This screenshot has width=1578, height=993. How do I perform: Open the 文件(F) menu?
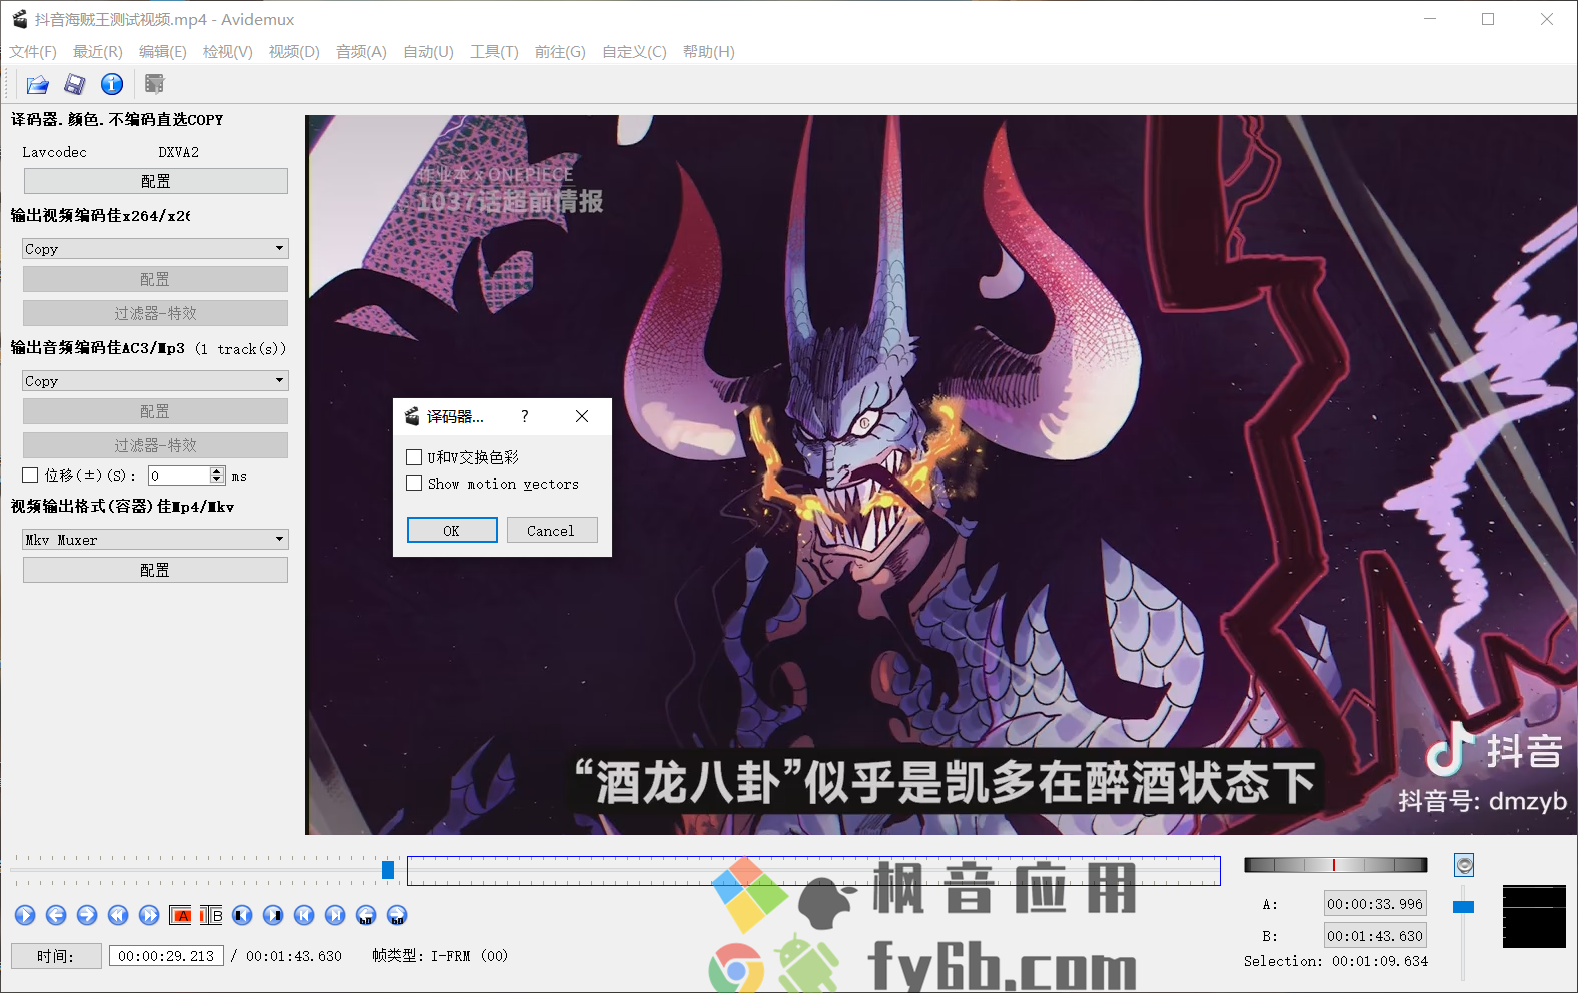click(33, 52)
